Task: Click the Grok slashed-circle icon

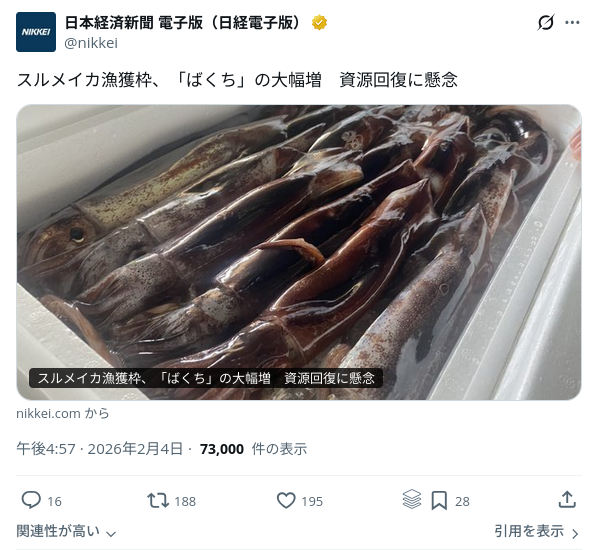Action: pyautogui.click(x=545, y=23)
